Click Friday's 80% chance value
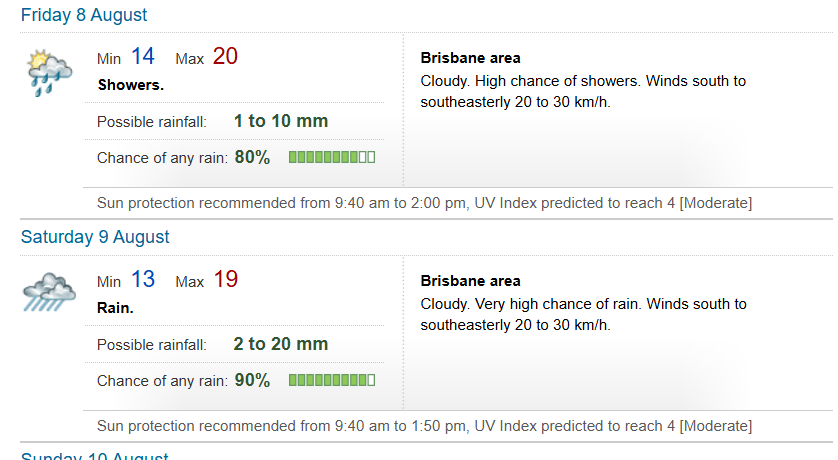838x460 pixels. (252, 157)
